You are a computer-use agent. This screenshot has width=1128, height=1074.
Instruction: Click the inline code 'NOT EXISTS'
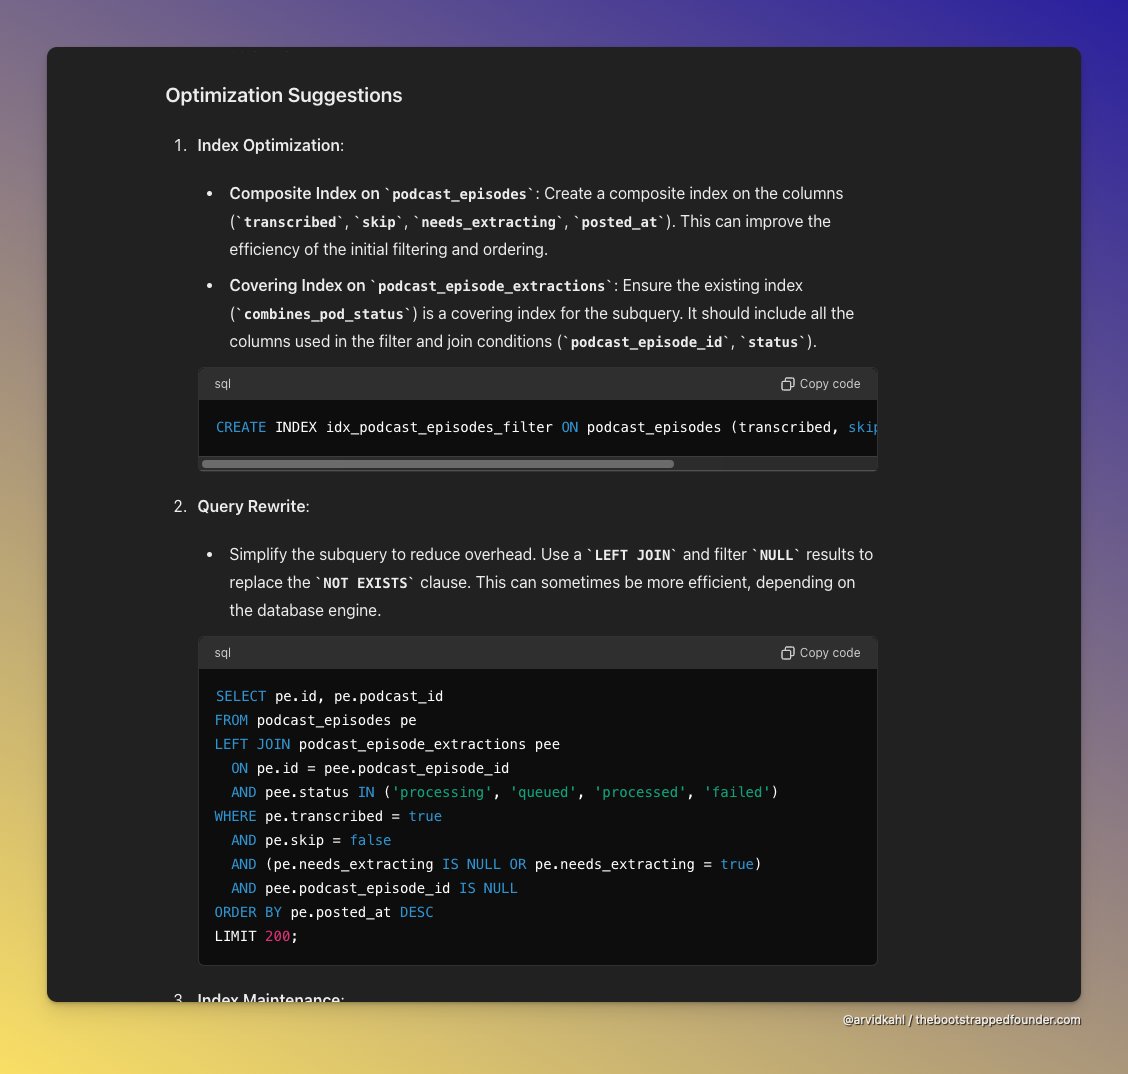coord(365,583)
